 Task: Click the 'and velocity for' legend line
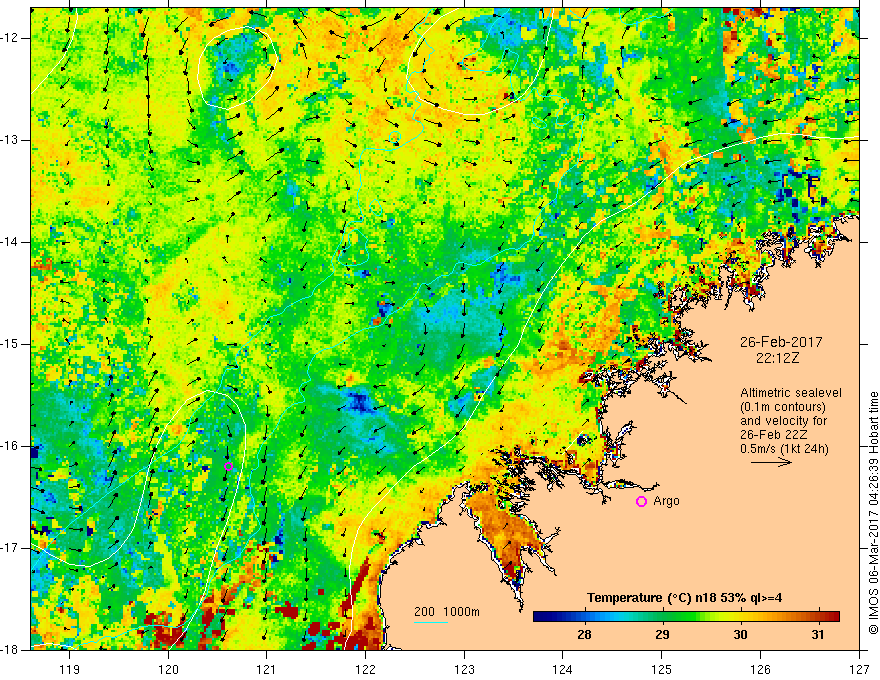783,421
